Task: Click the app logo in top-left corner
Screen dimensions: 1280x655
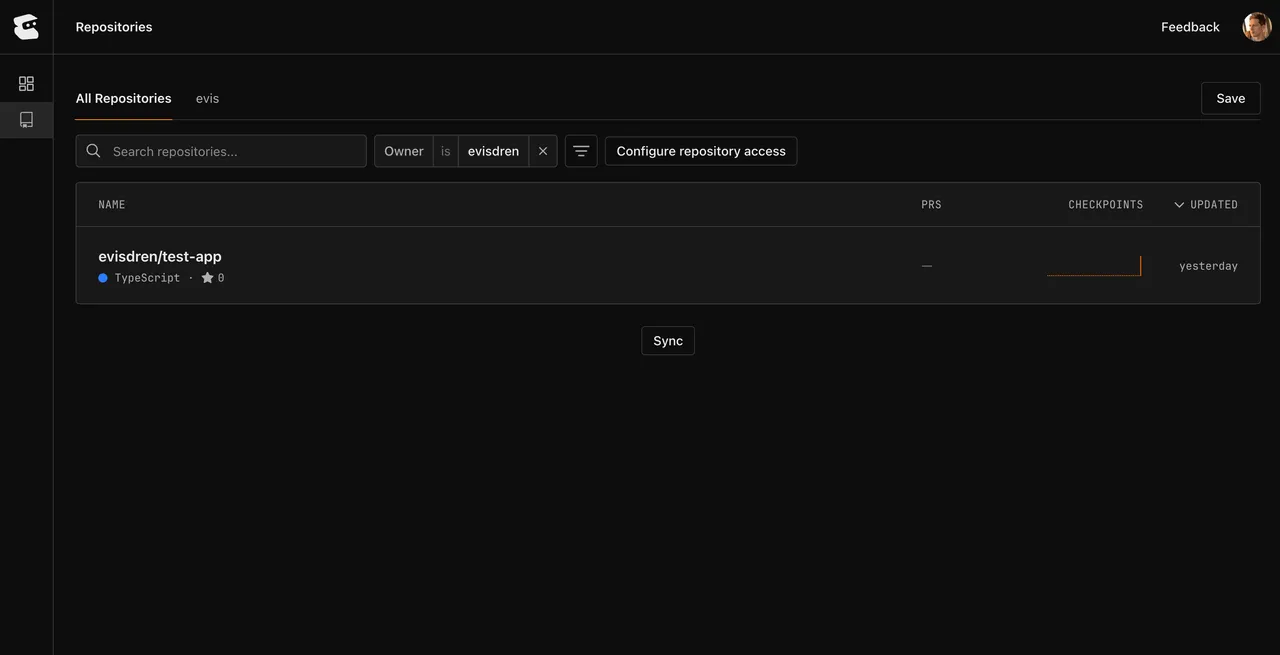Action: coord(26,27)
